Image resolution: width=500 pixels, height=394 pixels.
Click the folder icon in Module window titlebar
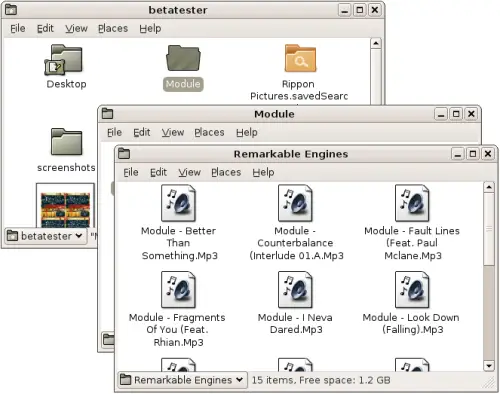[x=107, y=114]
